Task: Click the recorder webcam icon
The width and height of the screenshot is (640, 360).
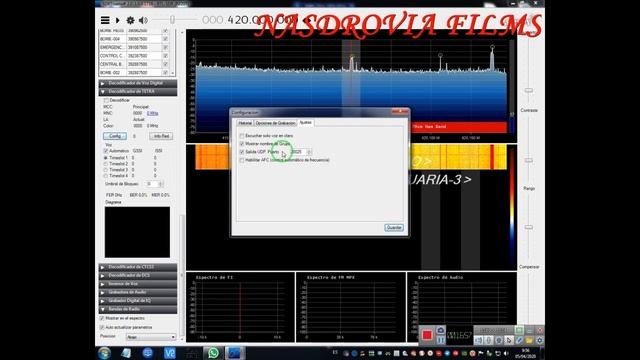Action: point(499,340)
